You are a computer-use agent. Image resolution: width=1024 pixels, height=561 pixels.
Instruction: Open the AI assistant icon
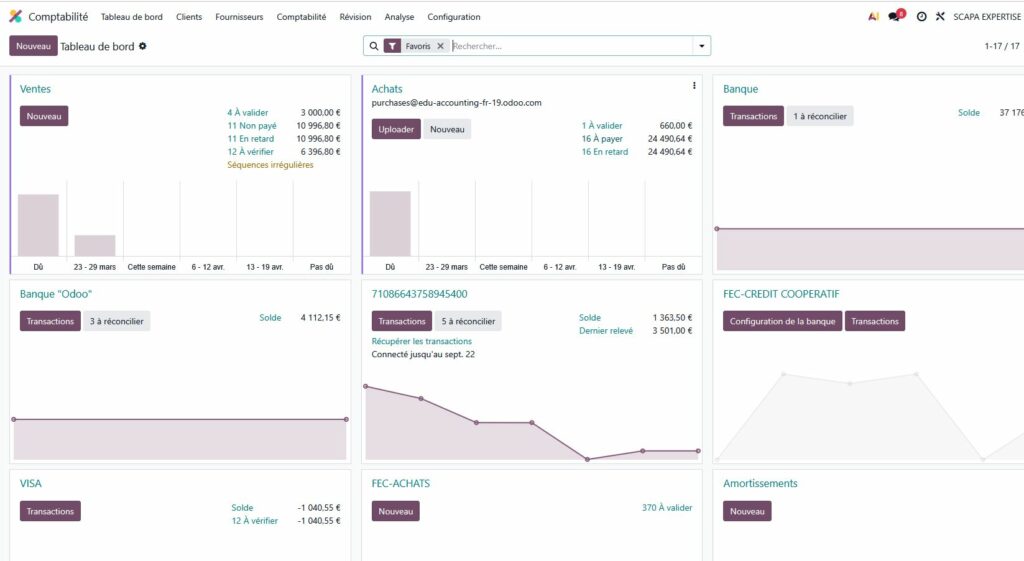[873, 17]
